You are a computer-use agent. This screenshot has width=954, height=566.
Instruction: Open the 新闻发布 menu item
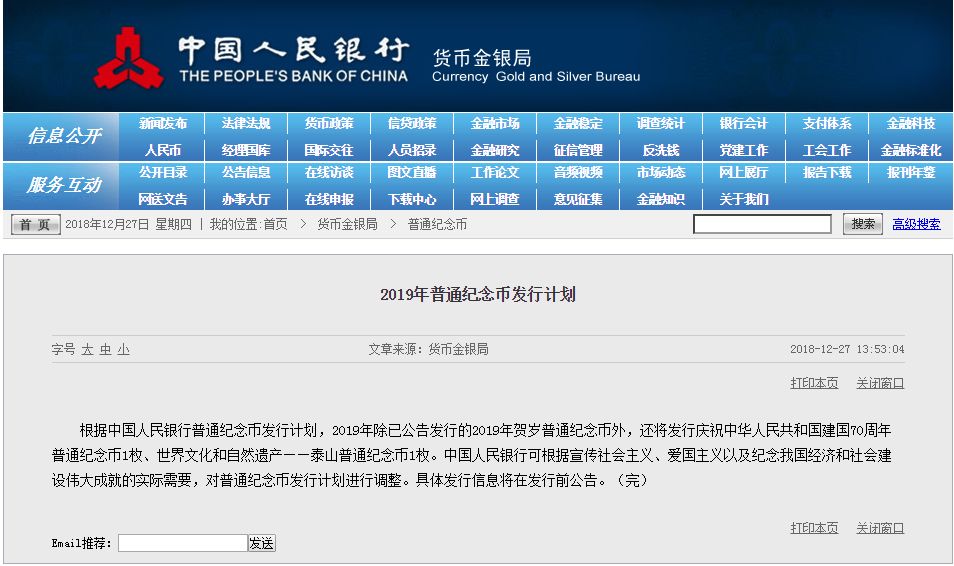coord(162,124)
